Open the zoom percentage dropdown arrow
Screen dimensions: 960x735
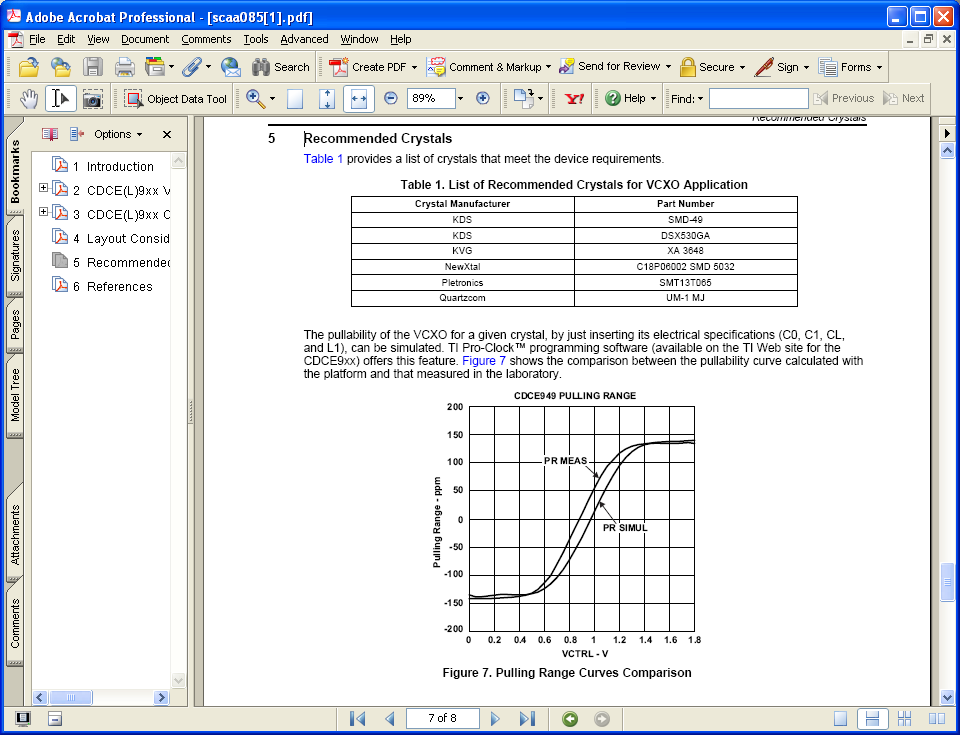click(460, 98)
